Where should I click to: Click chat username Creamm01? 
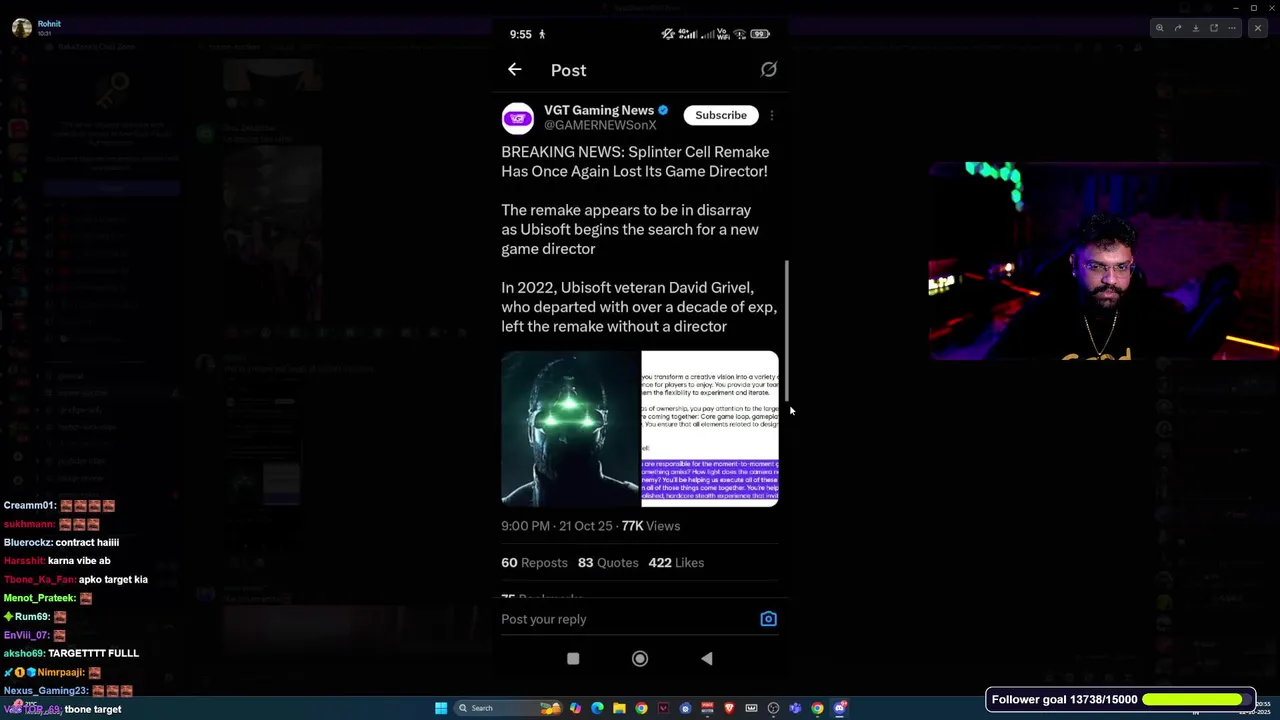[x=29, y=506]
